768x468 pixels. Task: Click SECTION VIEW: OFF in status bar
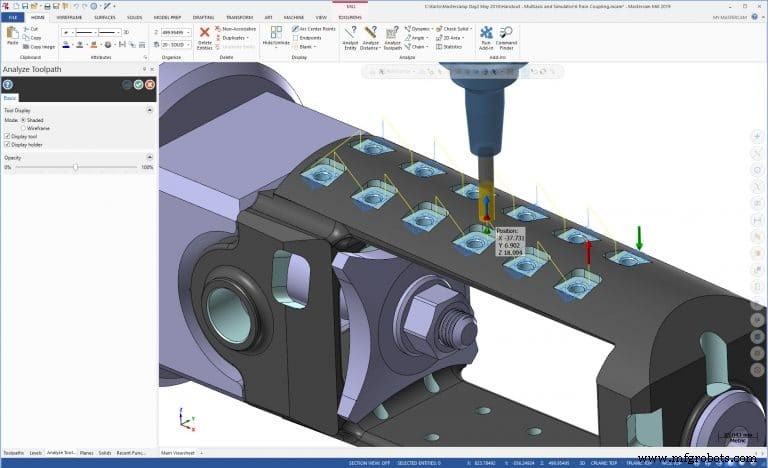point(369,463)
